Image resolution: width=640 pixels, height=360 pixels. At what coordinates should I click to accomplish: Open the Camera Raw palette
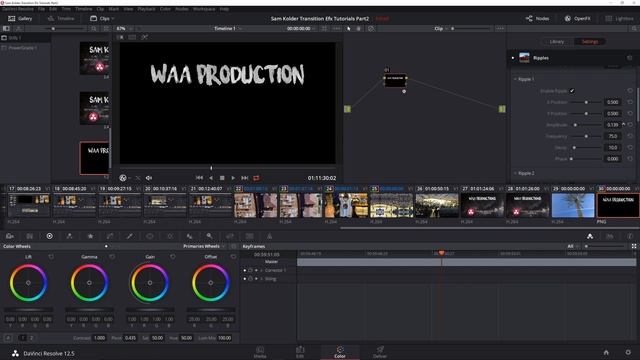10,236
